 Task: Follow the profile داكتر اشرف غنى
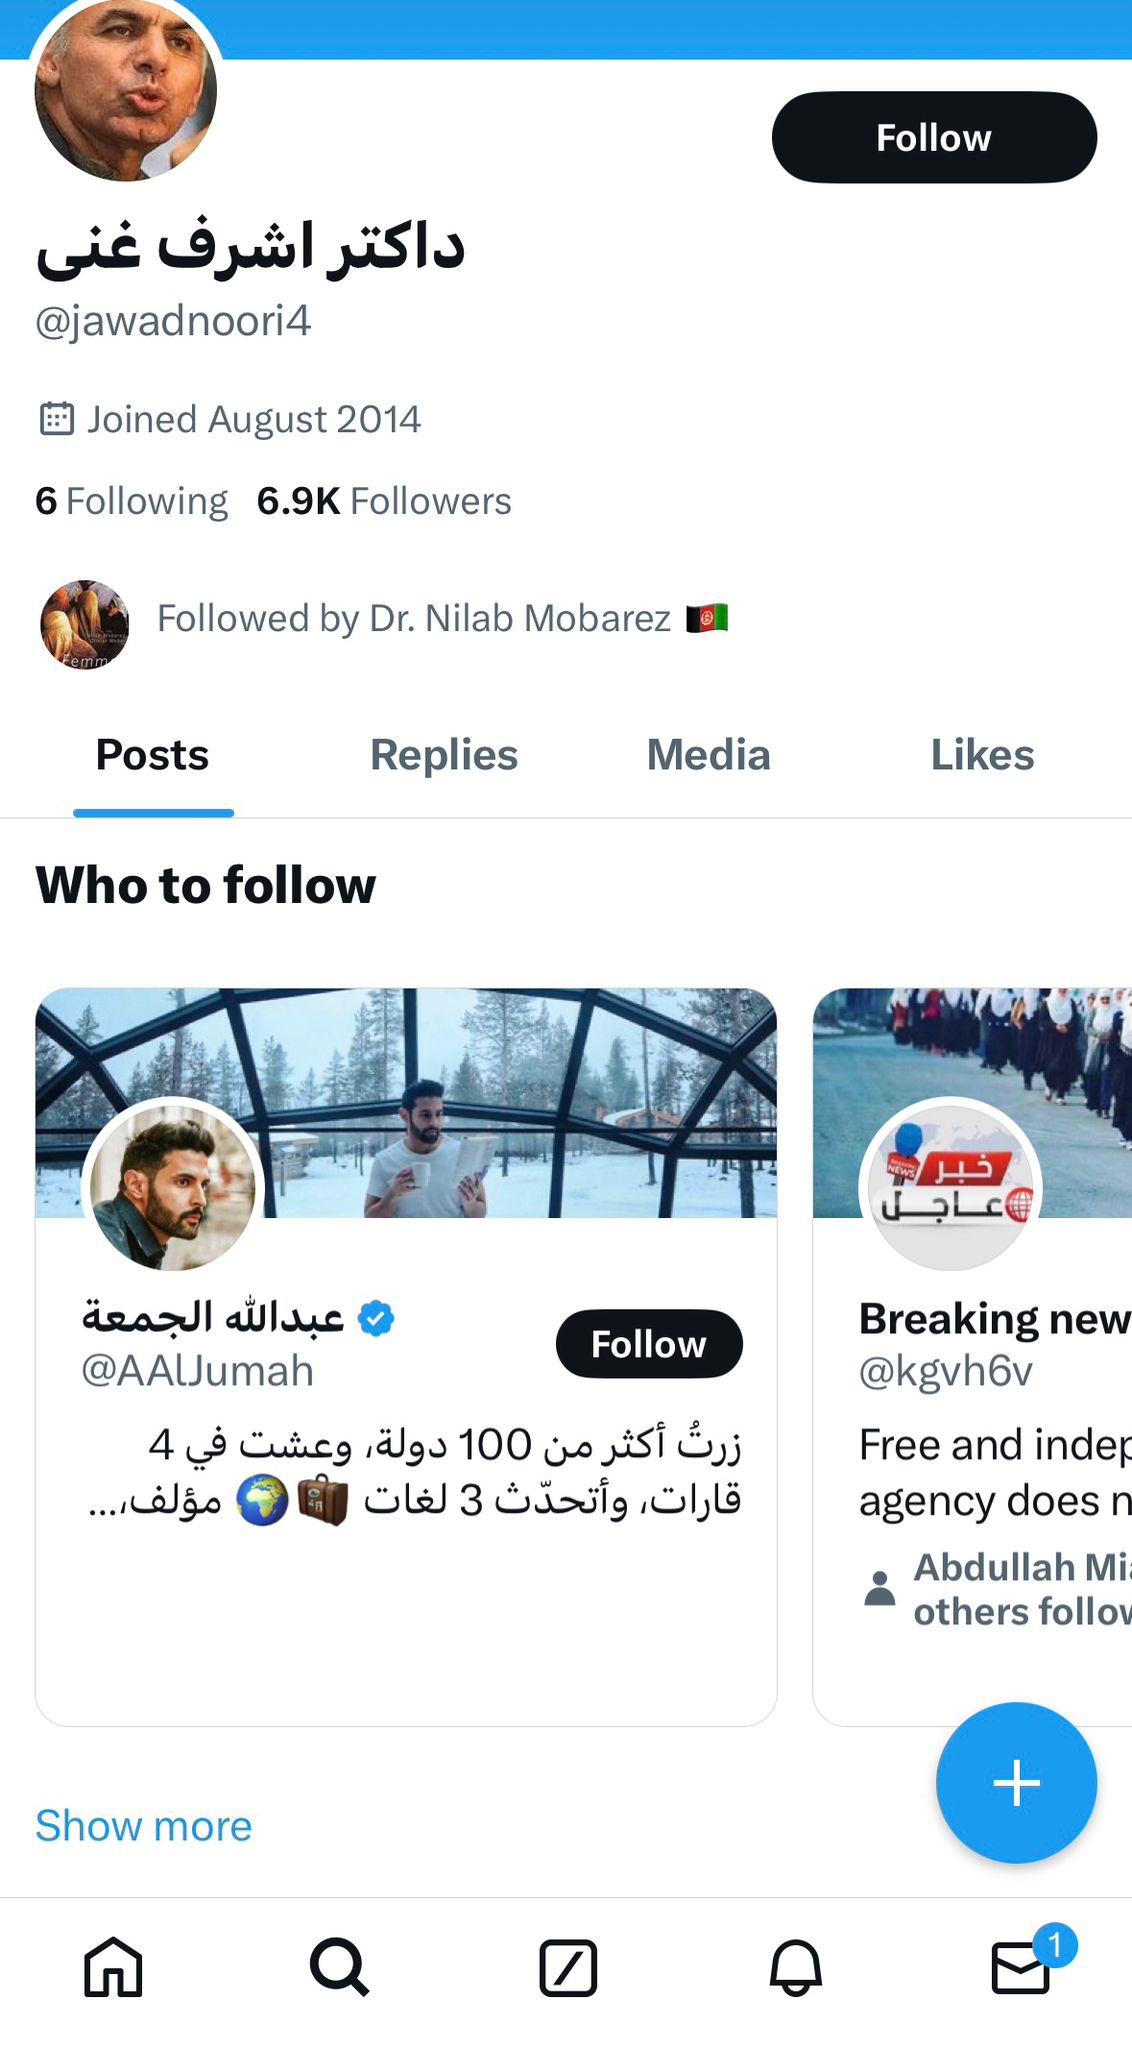(x=933, y=137)
